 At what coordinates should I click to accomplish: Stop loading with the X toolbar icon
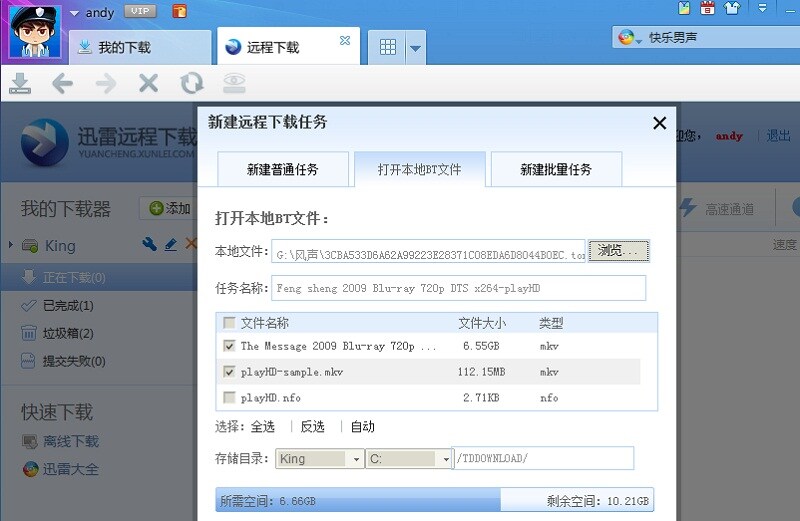point(148,83)
